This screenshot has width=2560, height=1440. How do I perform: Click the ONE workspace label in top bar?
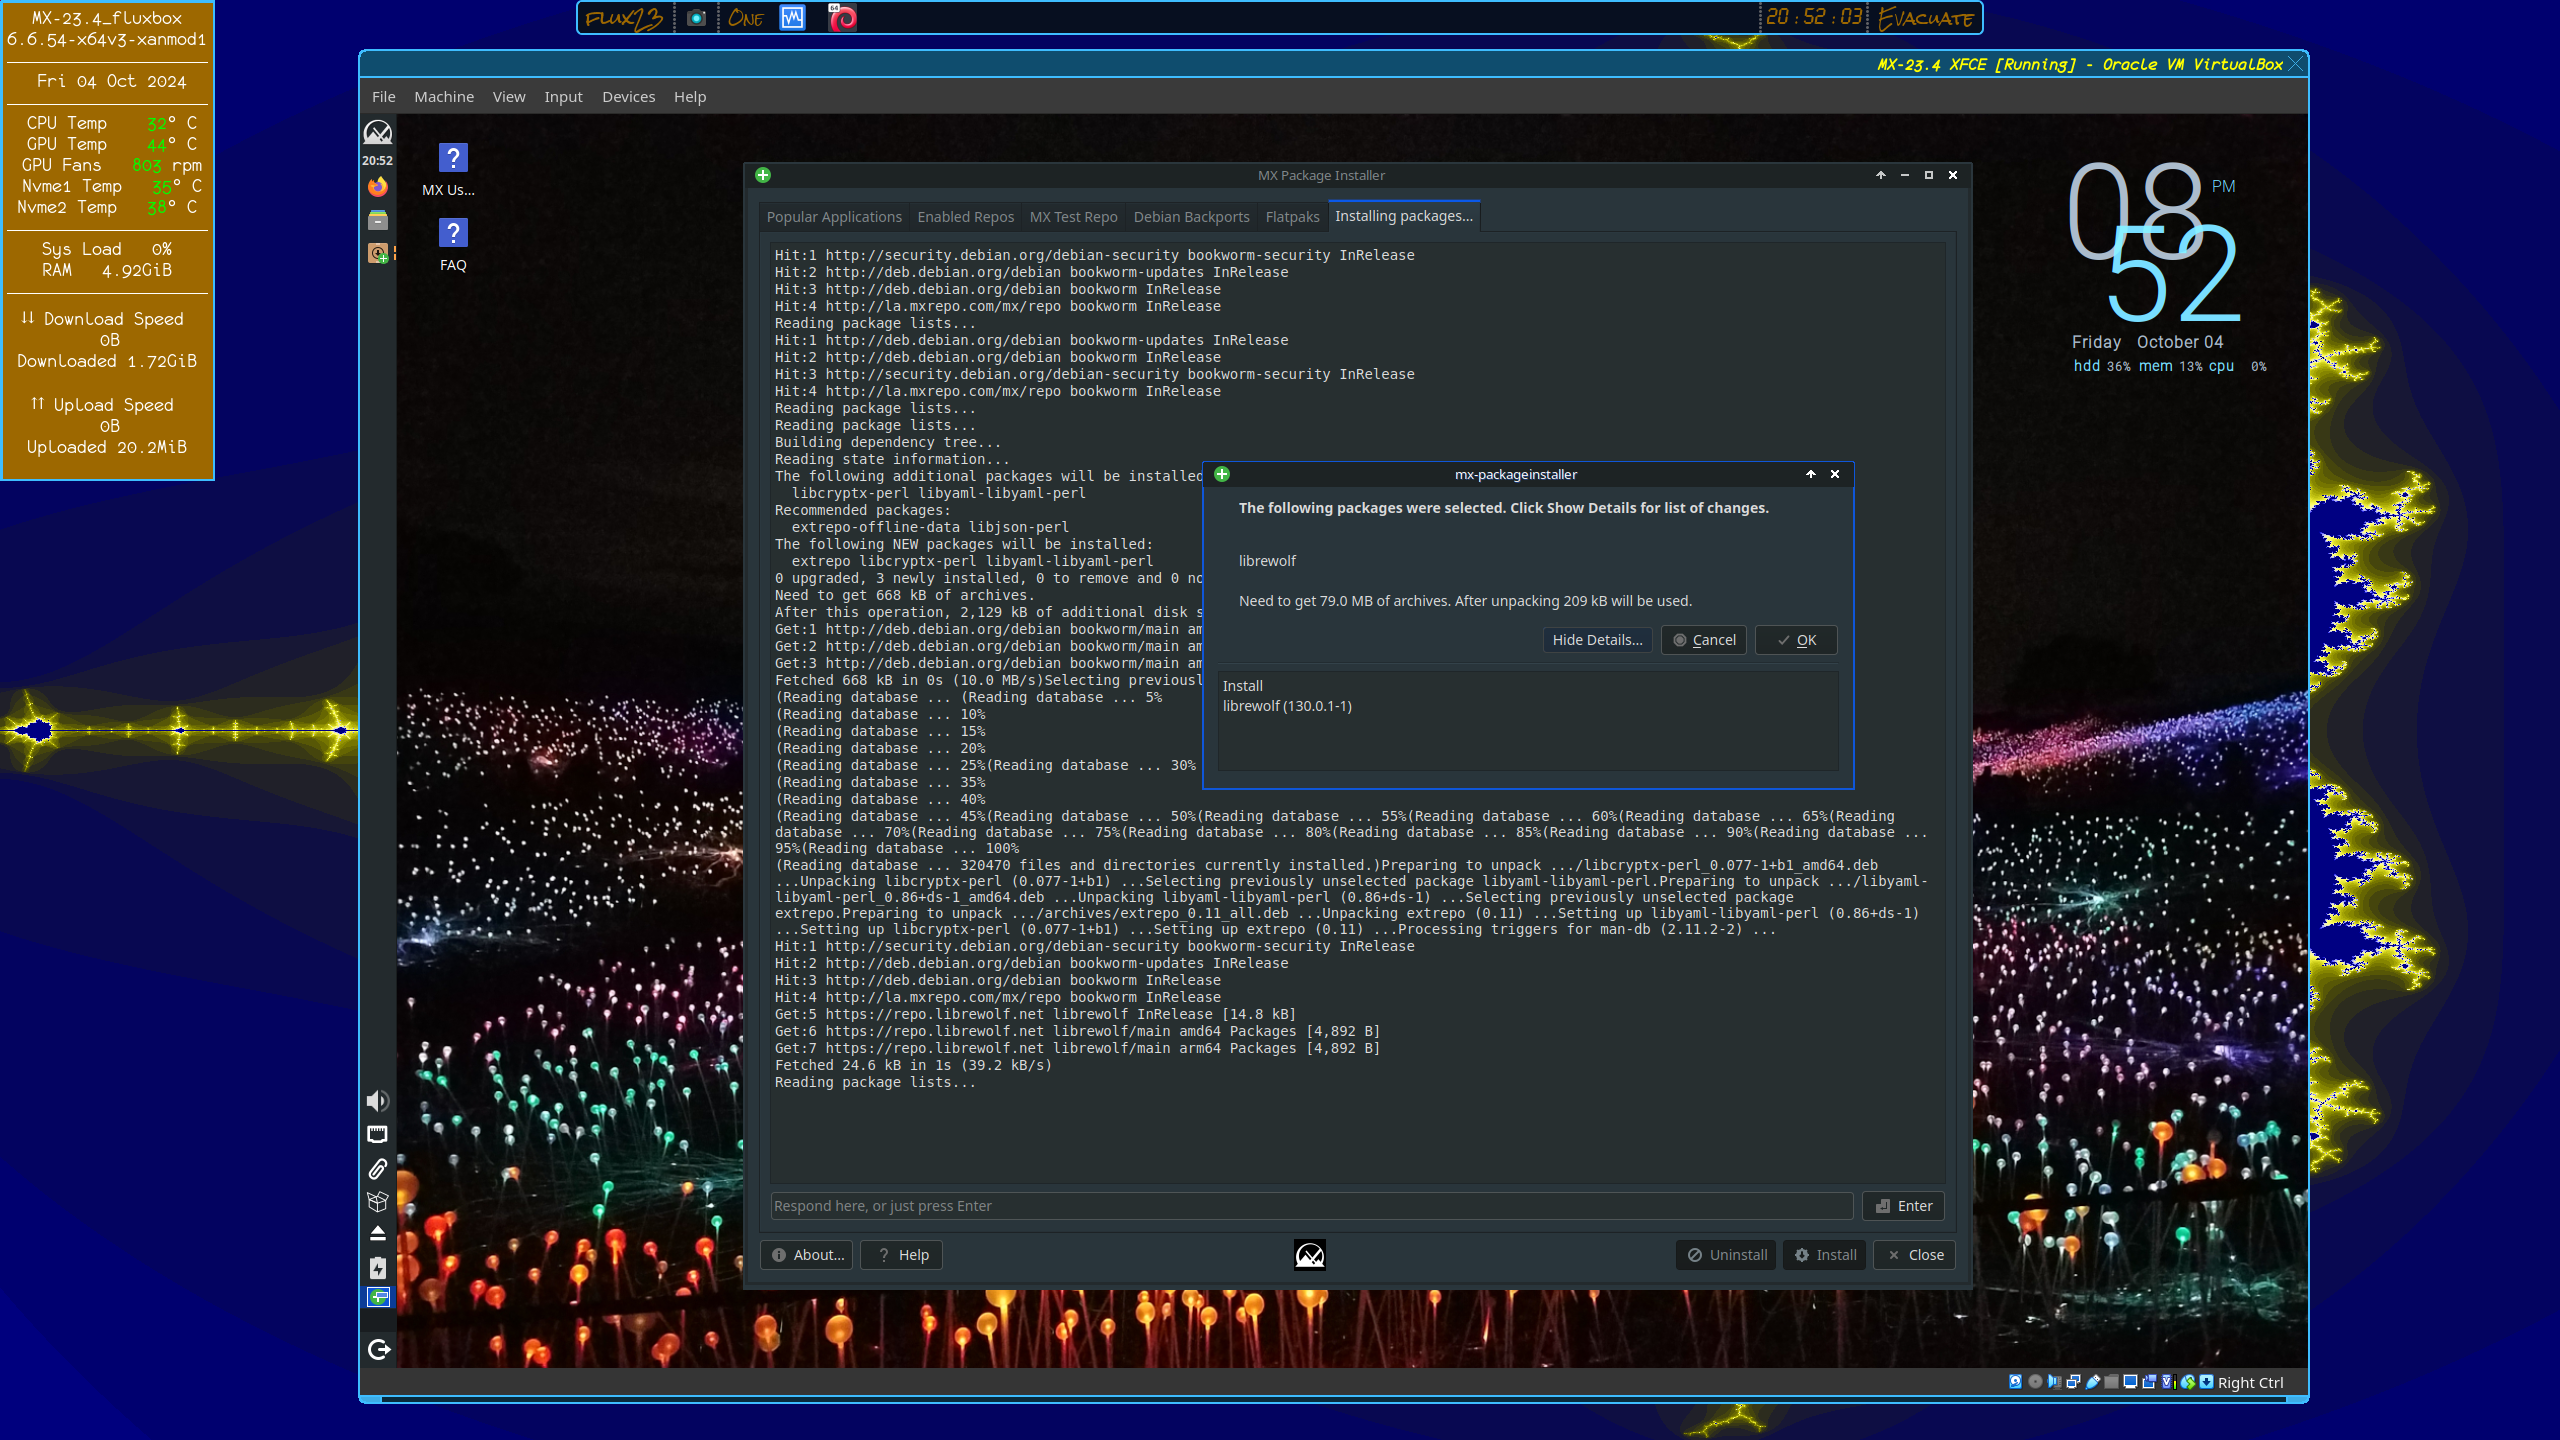pos(746,18)
